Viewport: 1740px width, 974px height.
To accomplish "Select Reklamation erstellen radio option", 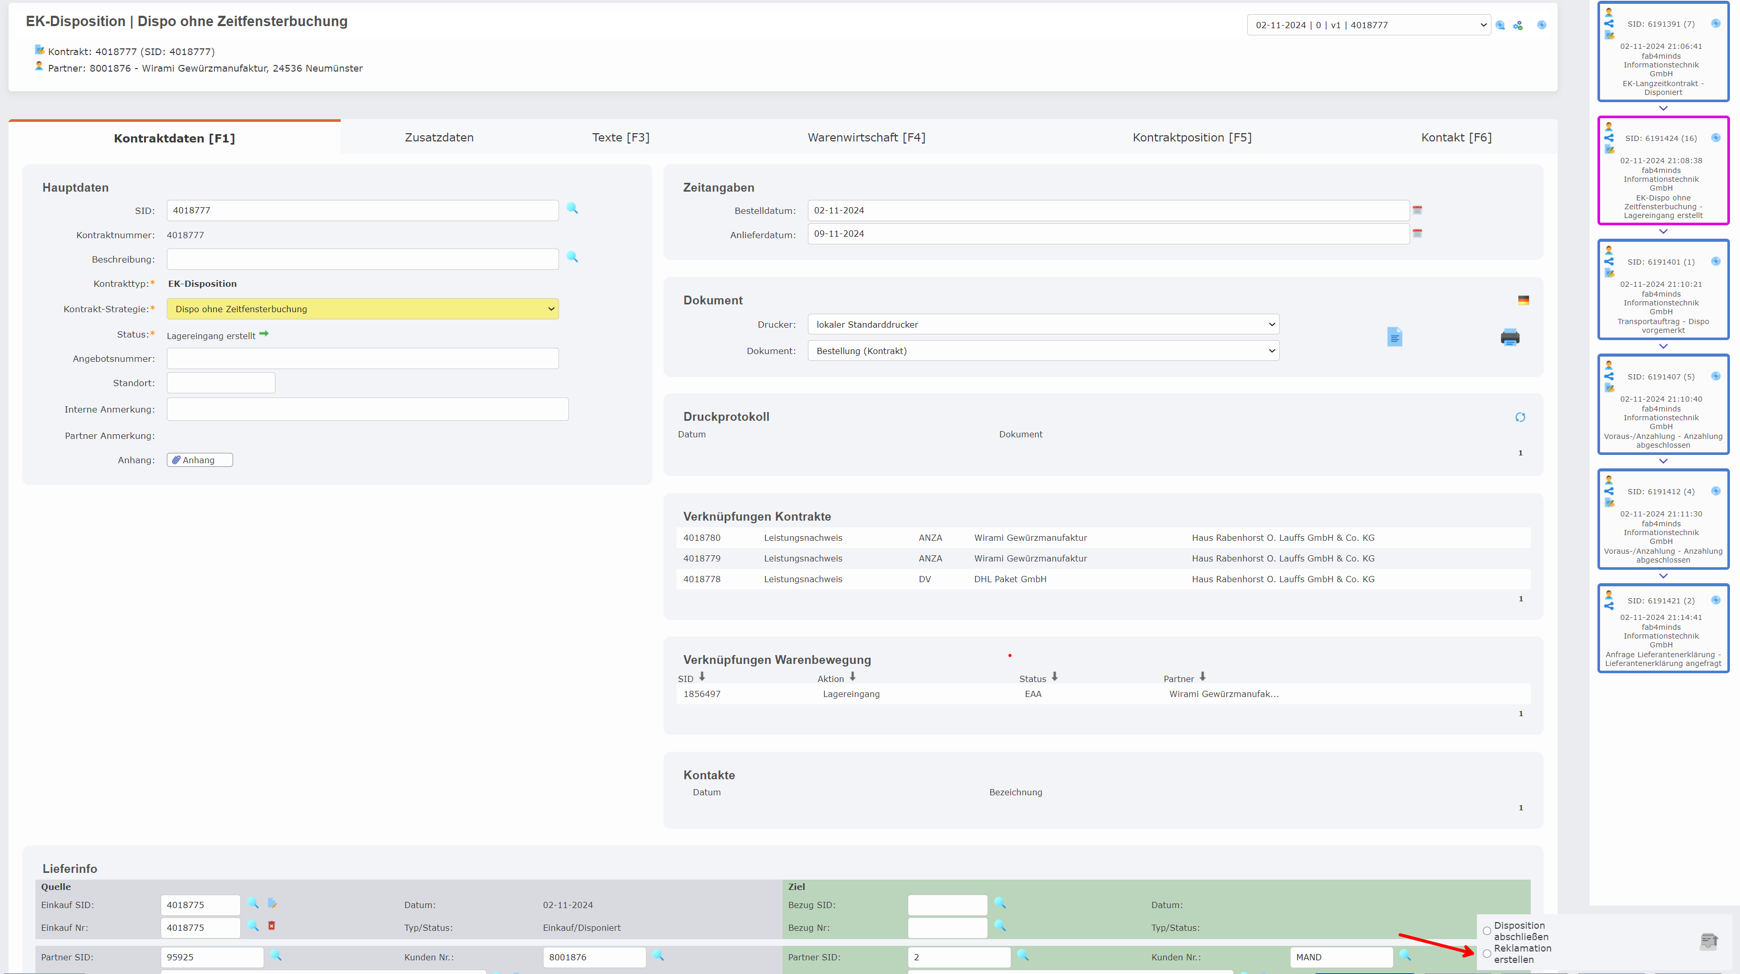I will (x=1487, y=954).
